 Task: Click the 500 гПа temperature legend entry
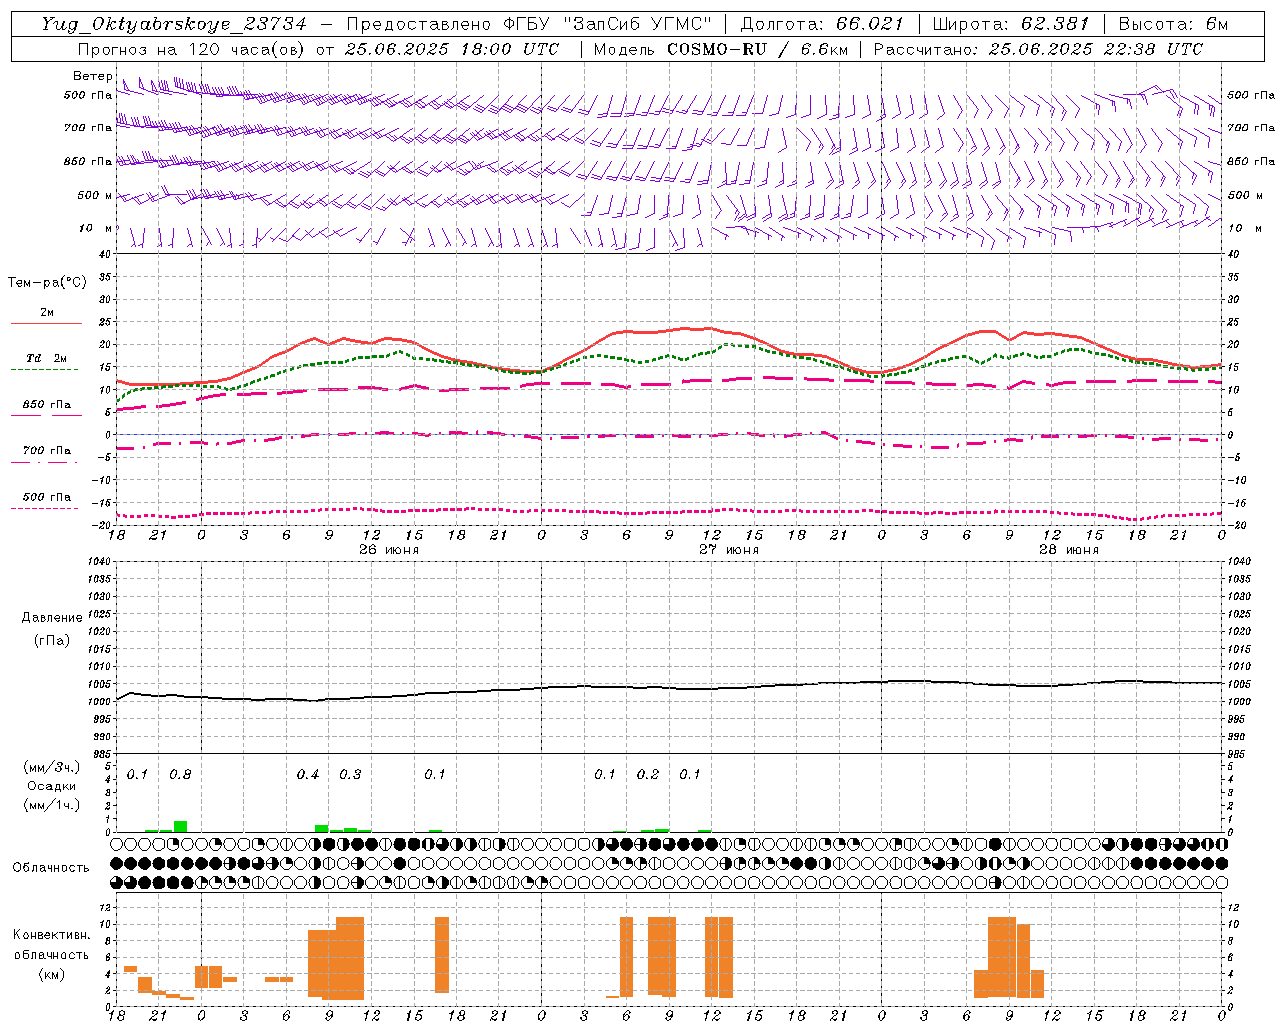[46, 497]
